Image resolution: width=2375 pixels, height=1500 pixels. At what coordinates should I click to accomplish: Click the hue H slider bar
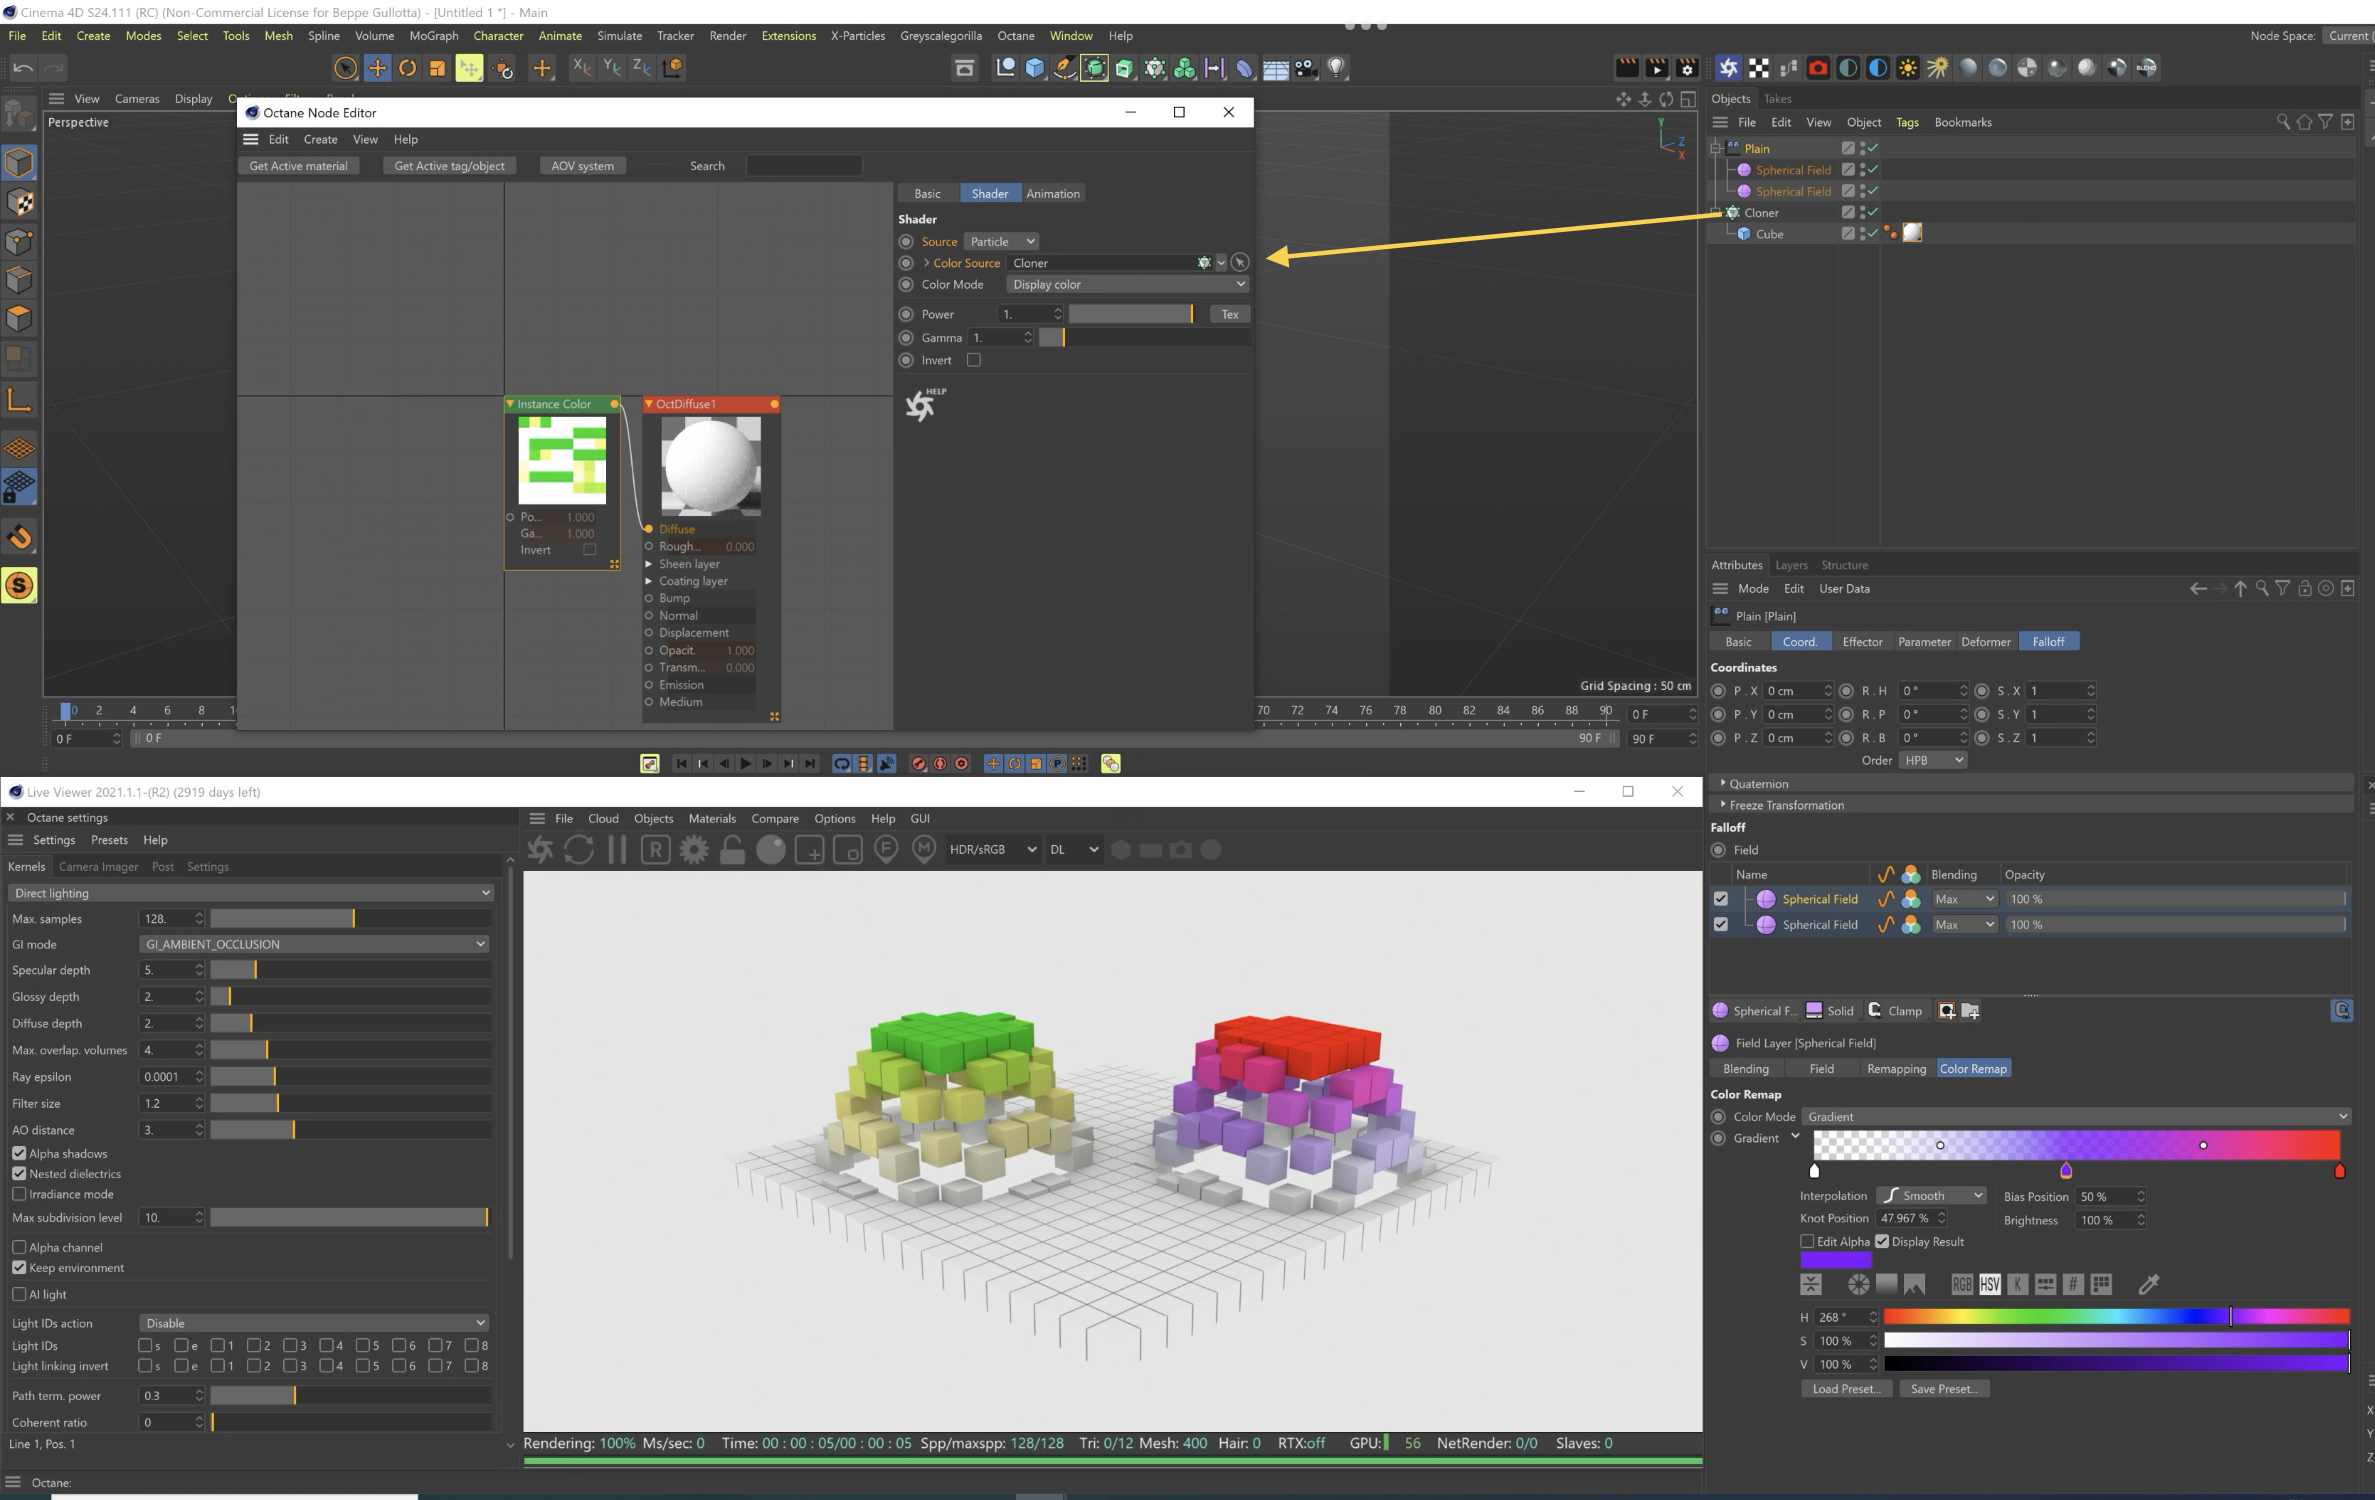(x=2115, y=1317)
